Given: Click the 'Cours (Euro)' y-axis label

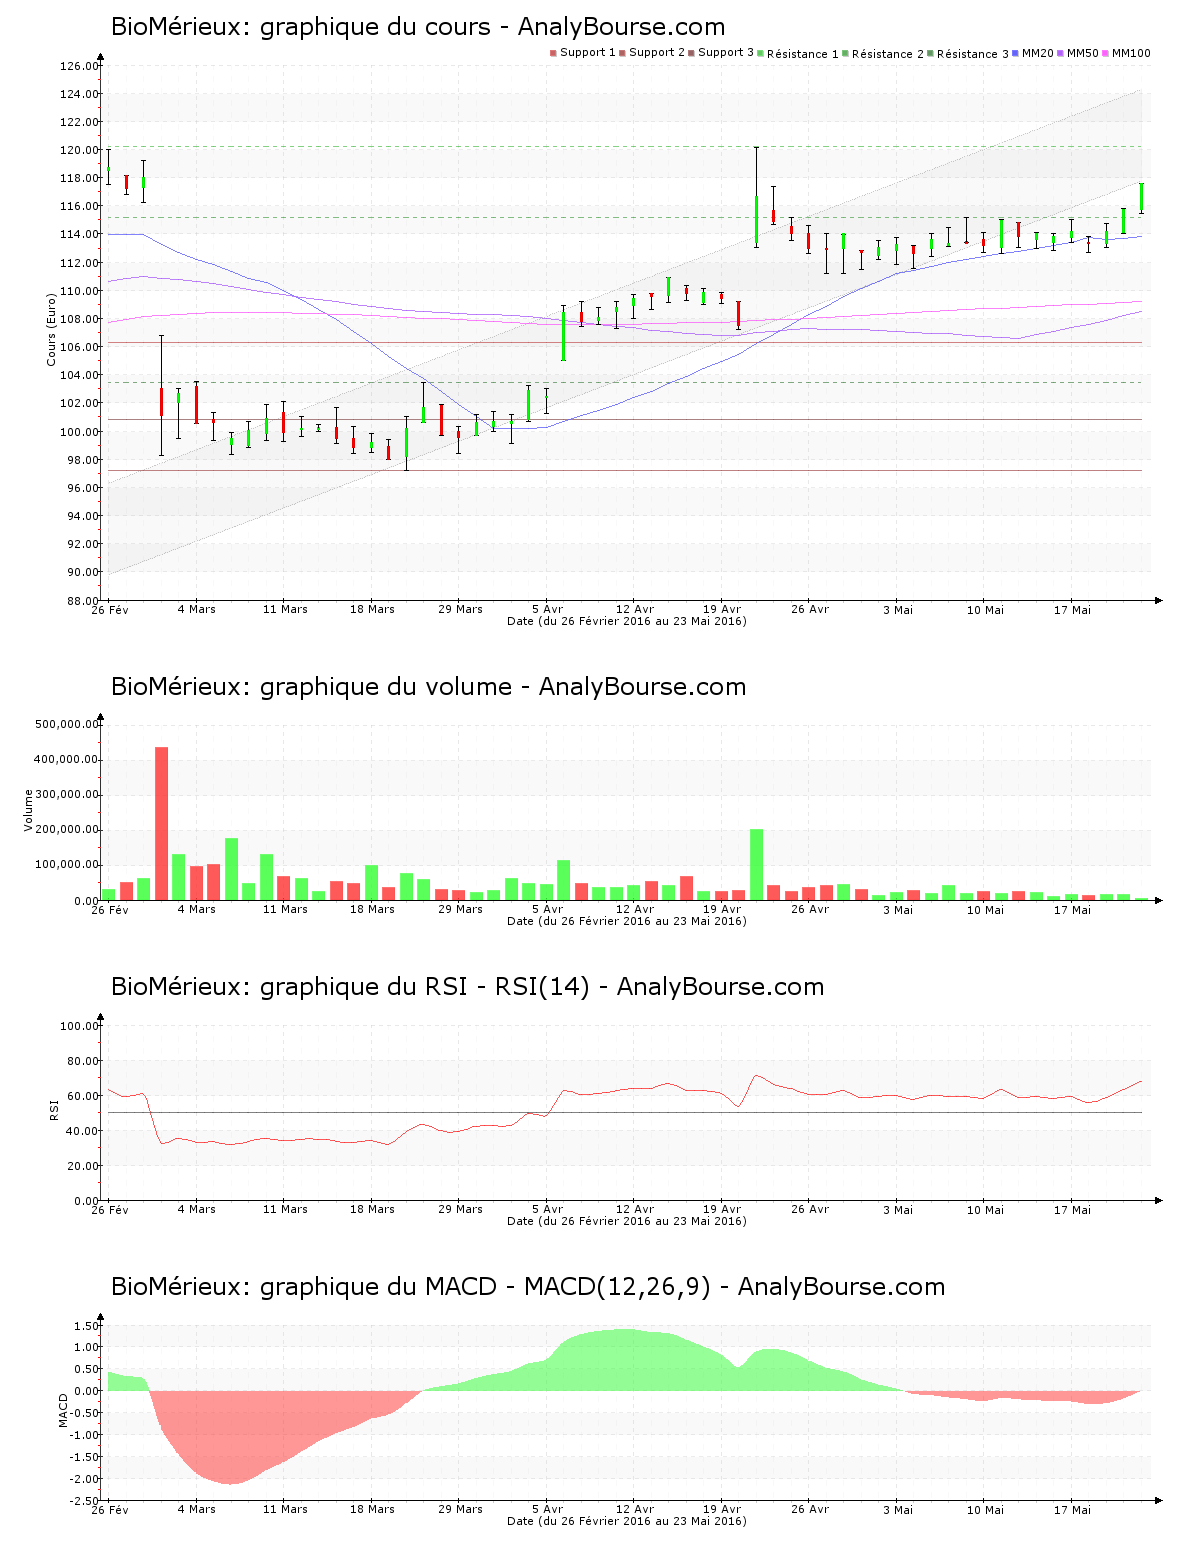Looking at the screenshot, I should point(51,330).
